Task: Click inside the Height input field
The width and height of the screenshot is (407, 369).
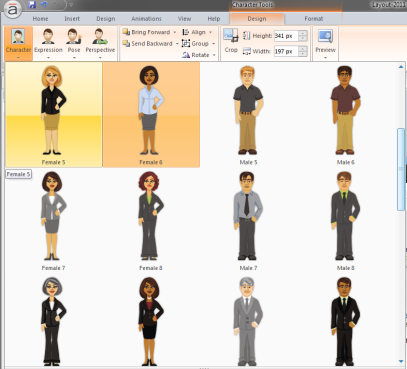Action: coord(286,36)
